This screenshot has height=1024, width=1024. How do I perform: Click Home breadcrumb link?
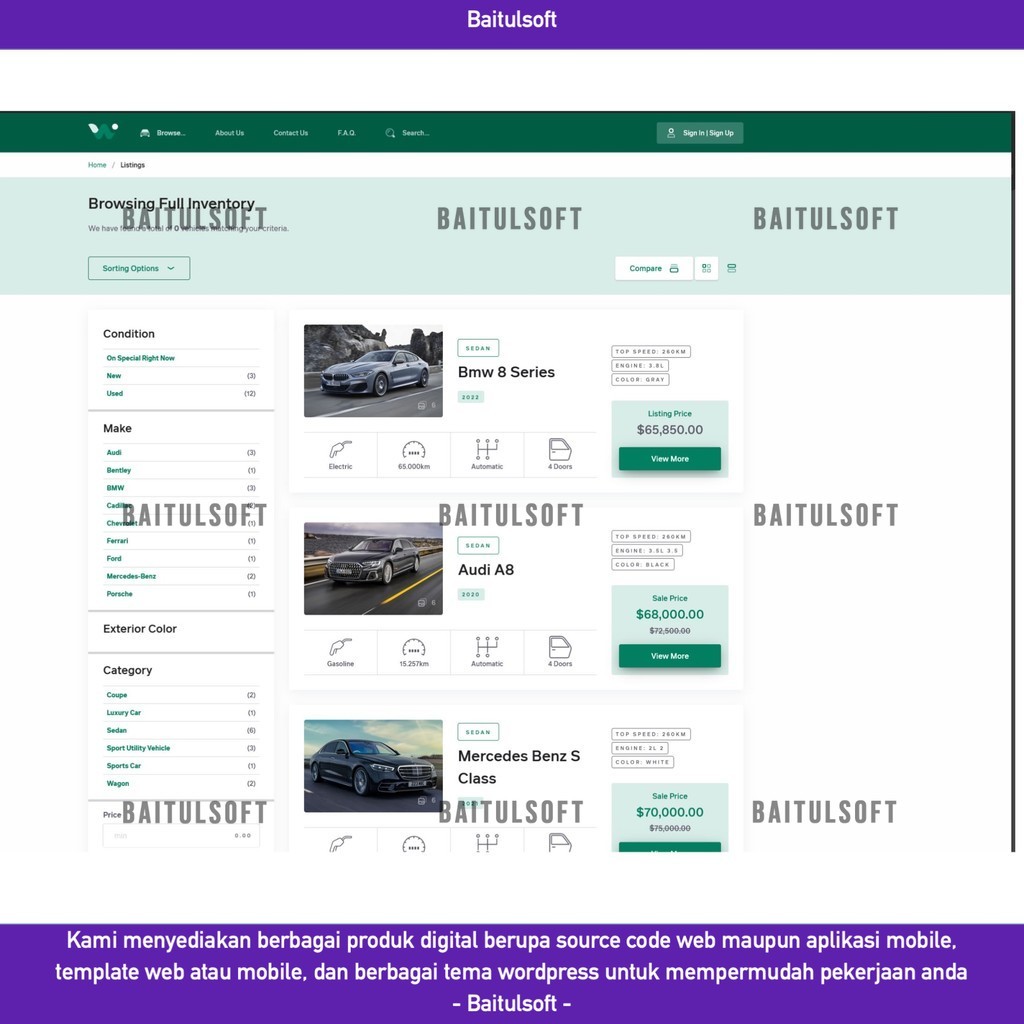[x=97, y=165]
